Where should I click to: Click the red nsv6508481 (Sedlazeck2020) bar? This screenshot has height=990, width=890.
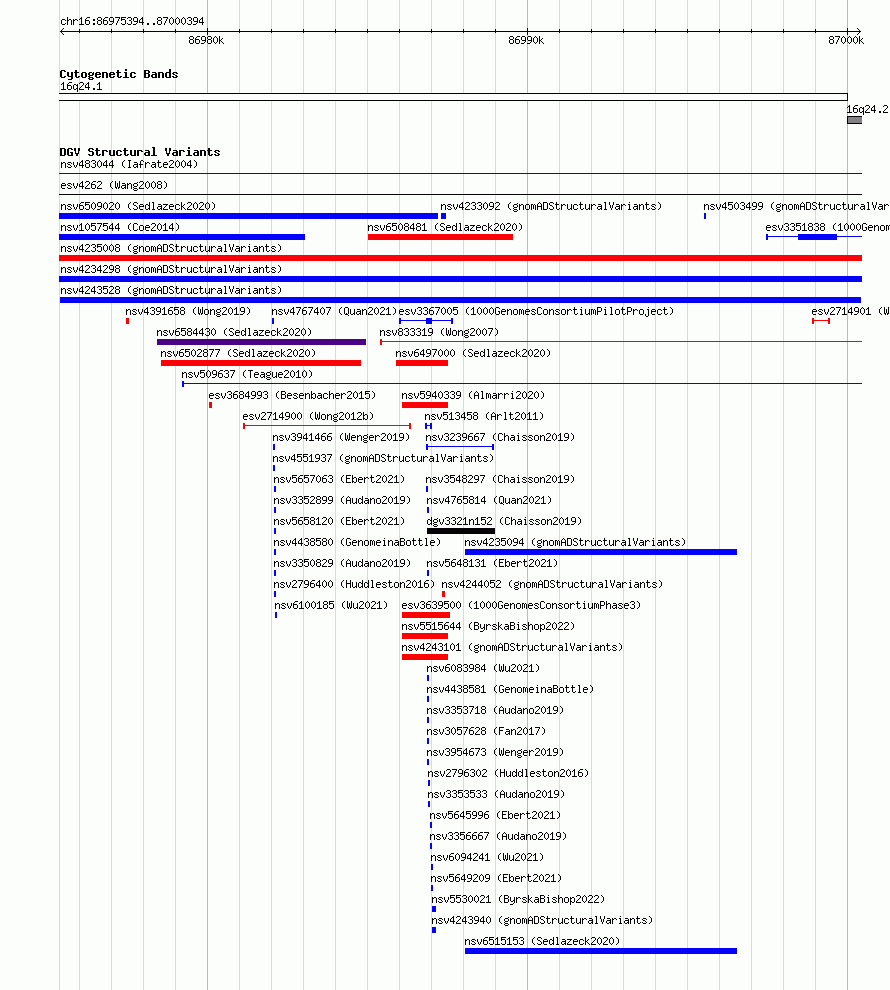click(440, 237)
